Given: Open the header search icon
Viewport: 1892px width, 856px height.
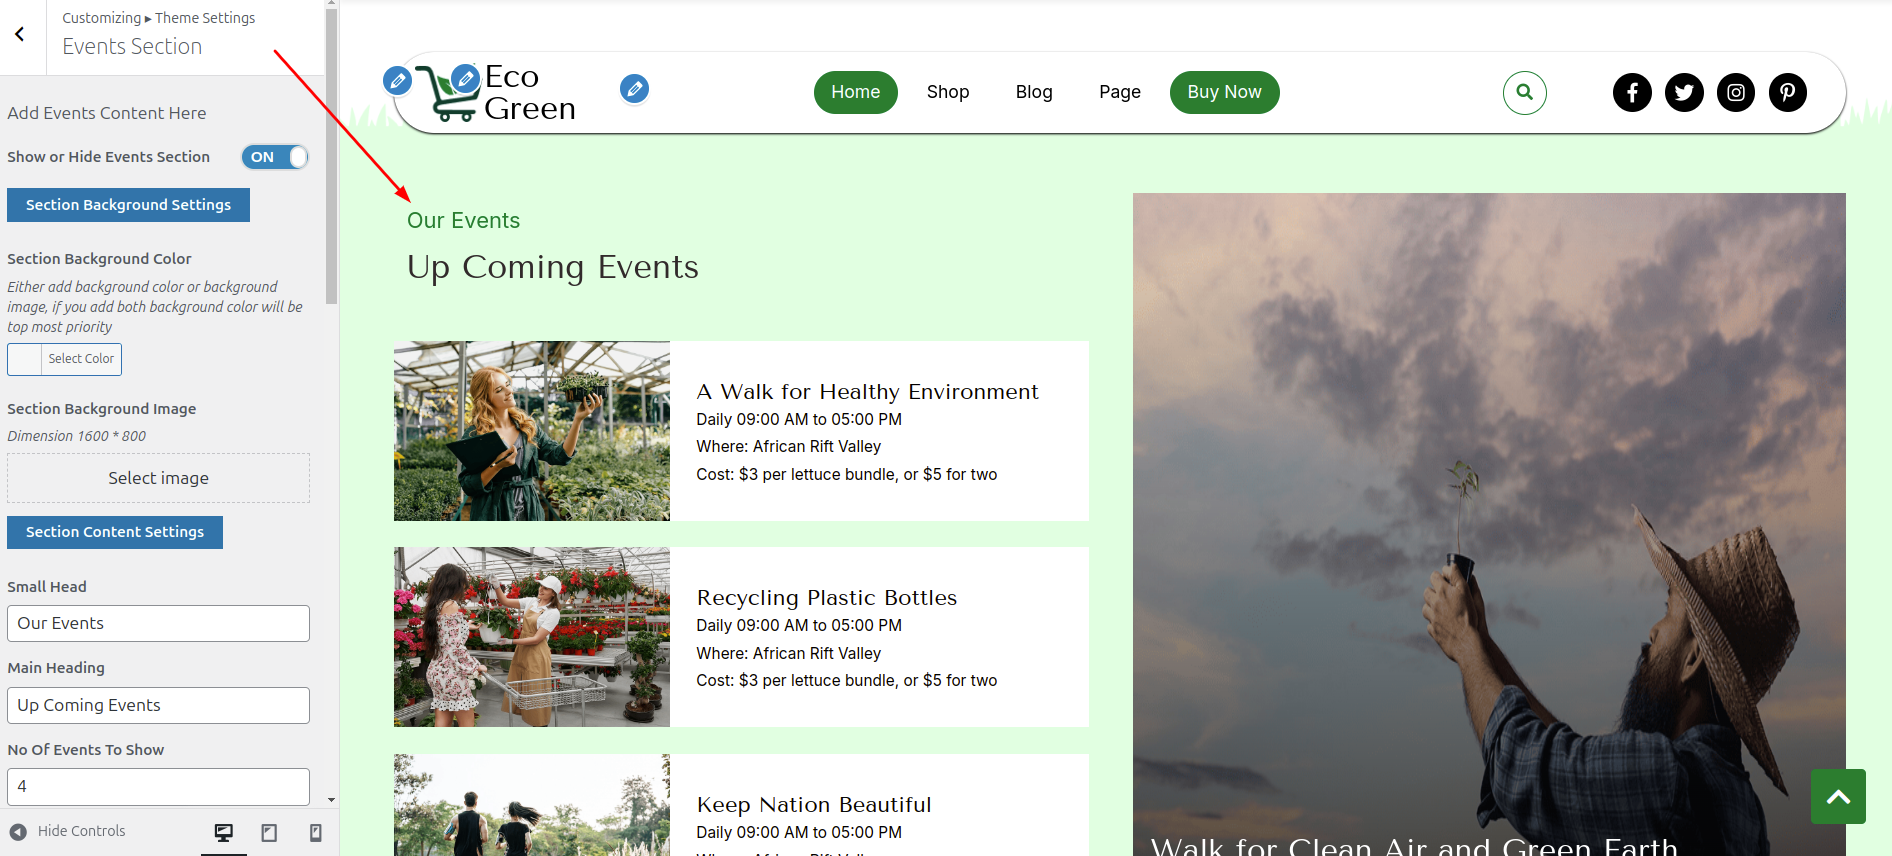Looking at the screenshot, I should pos(1524,92).
